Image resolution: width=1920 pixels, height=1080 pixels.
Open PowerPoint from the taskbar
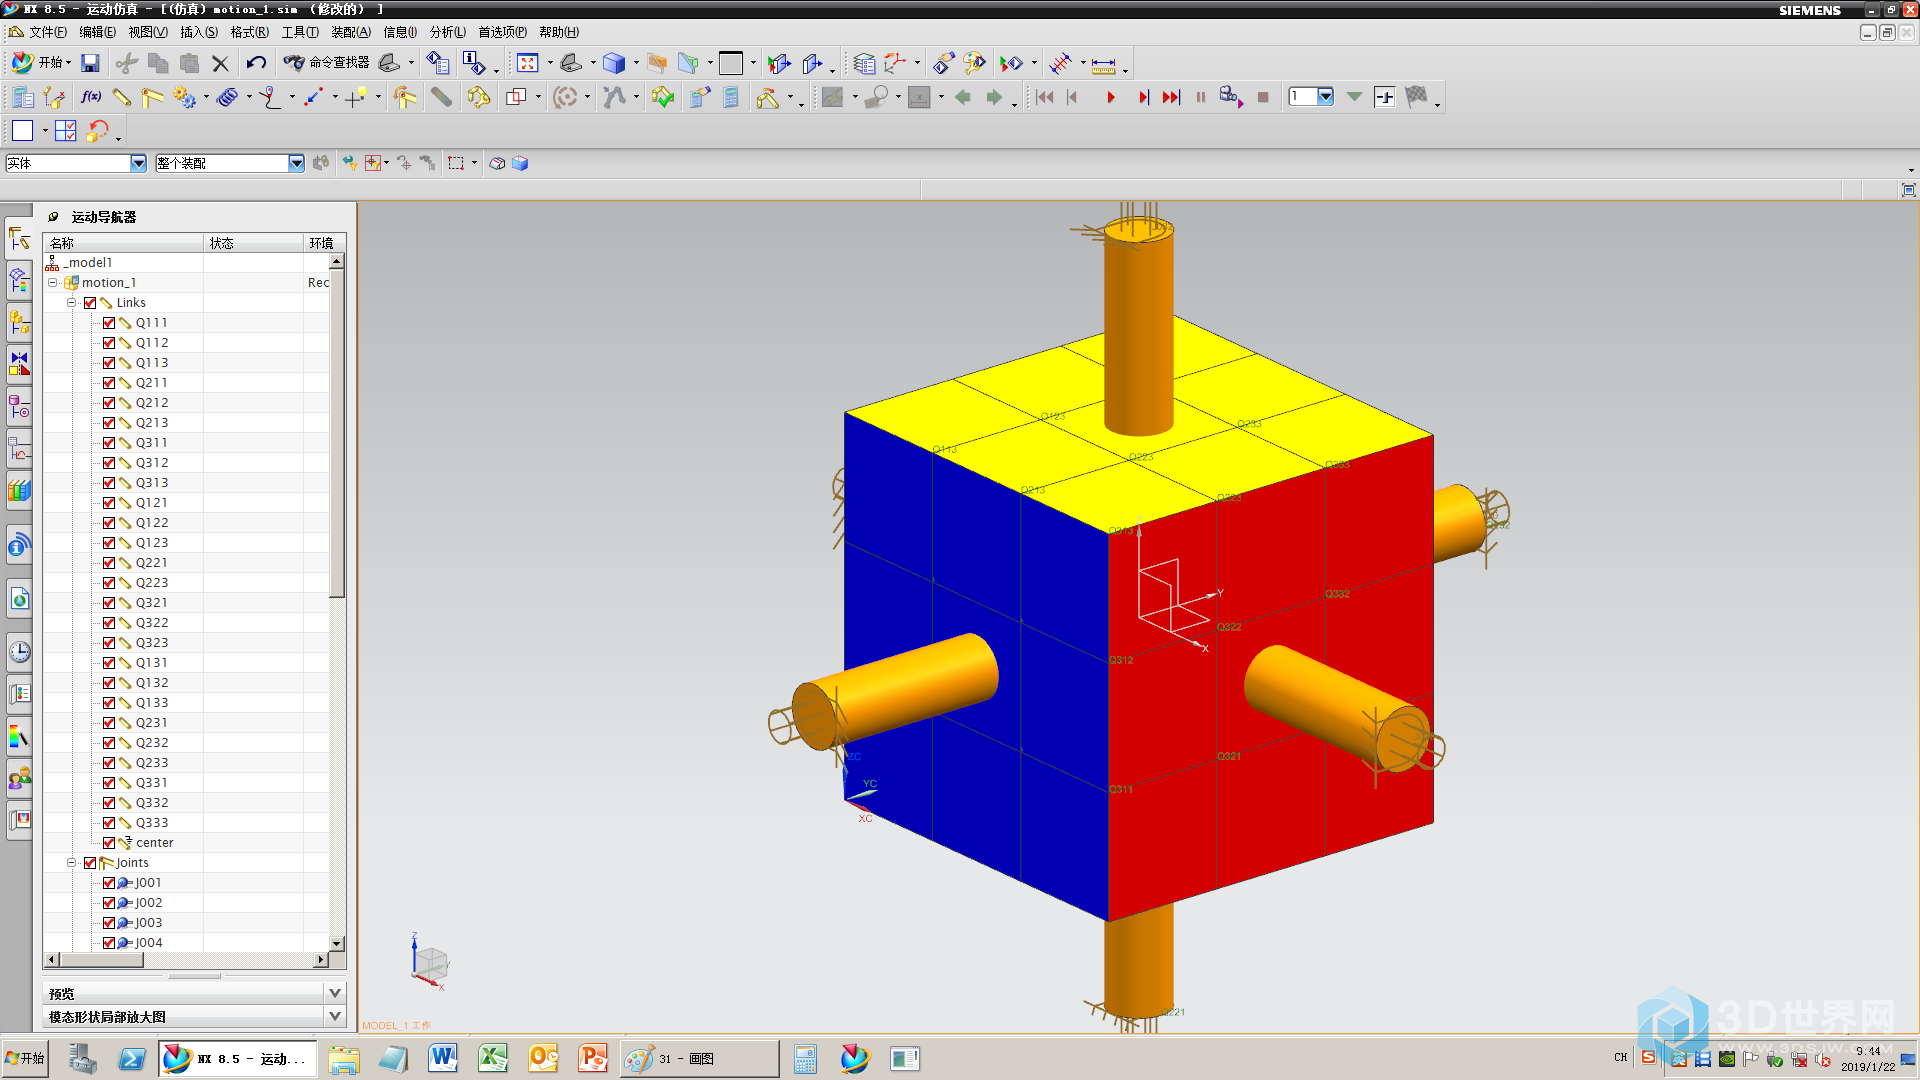tap(593, 1058)
